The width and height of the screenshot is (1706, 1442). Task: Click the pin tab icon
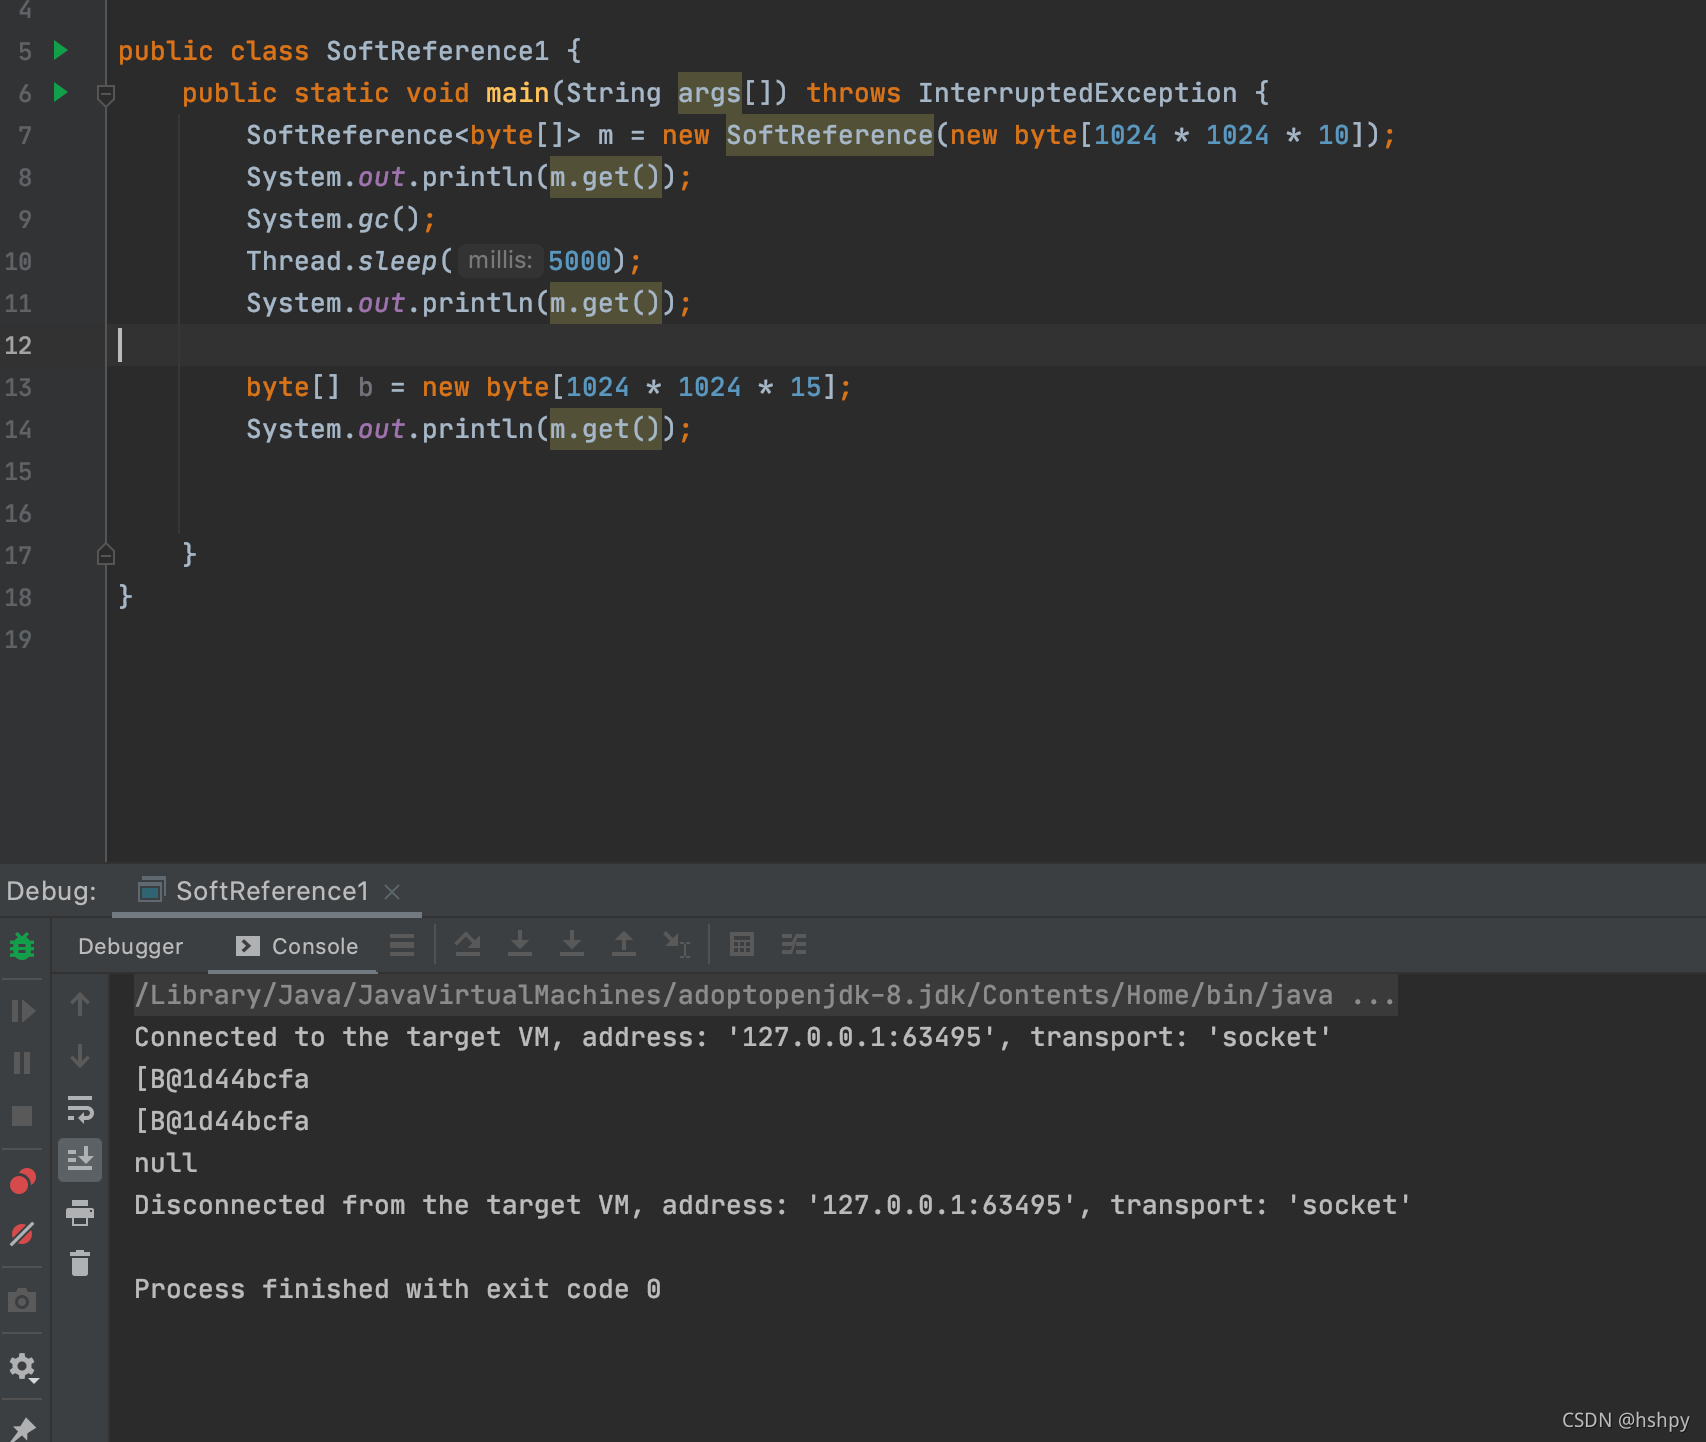(22, 1429)
